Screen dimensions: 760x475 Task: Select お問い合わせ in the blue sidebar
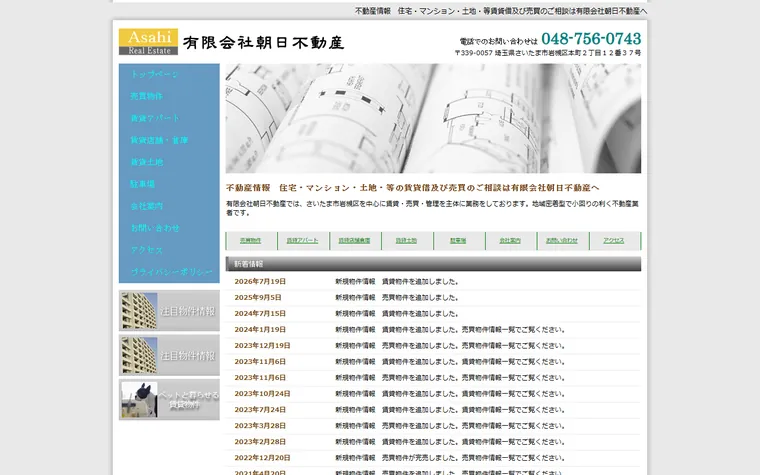(x=155, y=228)
